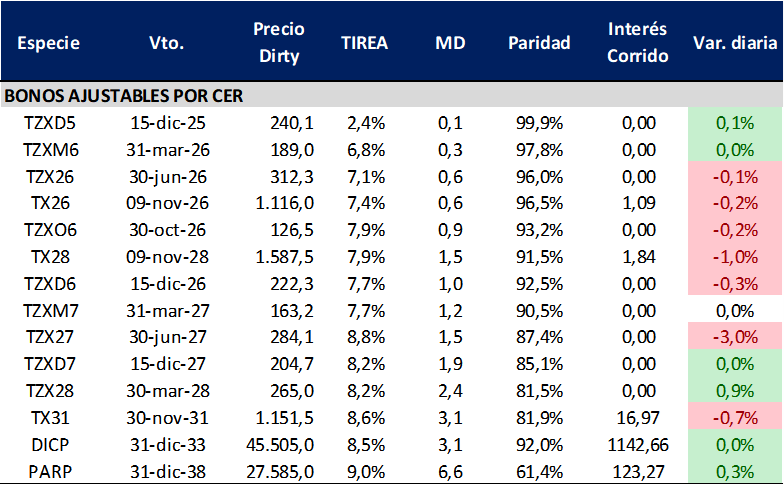Select the Var. diaria column header
This screenshot has width=784, height=485.
(735, 43)
